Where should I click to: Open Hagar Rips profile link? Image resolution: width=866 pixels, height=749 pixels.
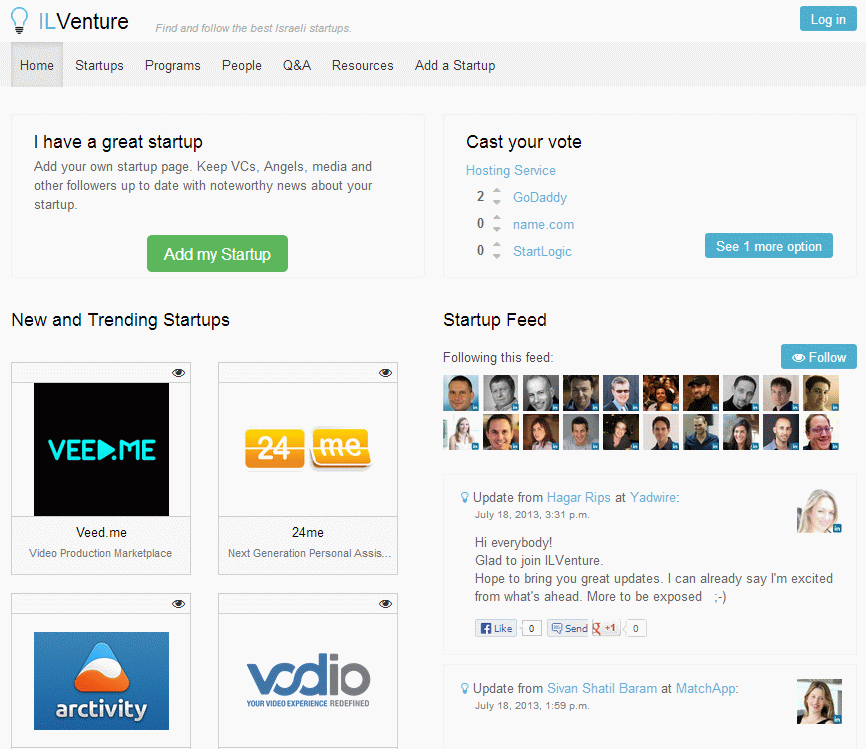(x=579, y=498)
